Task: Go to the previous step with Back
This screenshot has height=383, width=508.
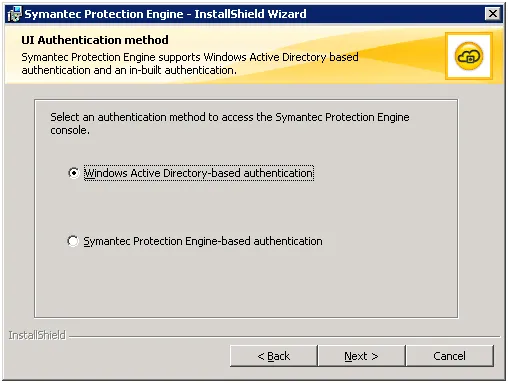Action: 273,356
